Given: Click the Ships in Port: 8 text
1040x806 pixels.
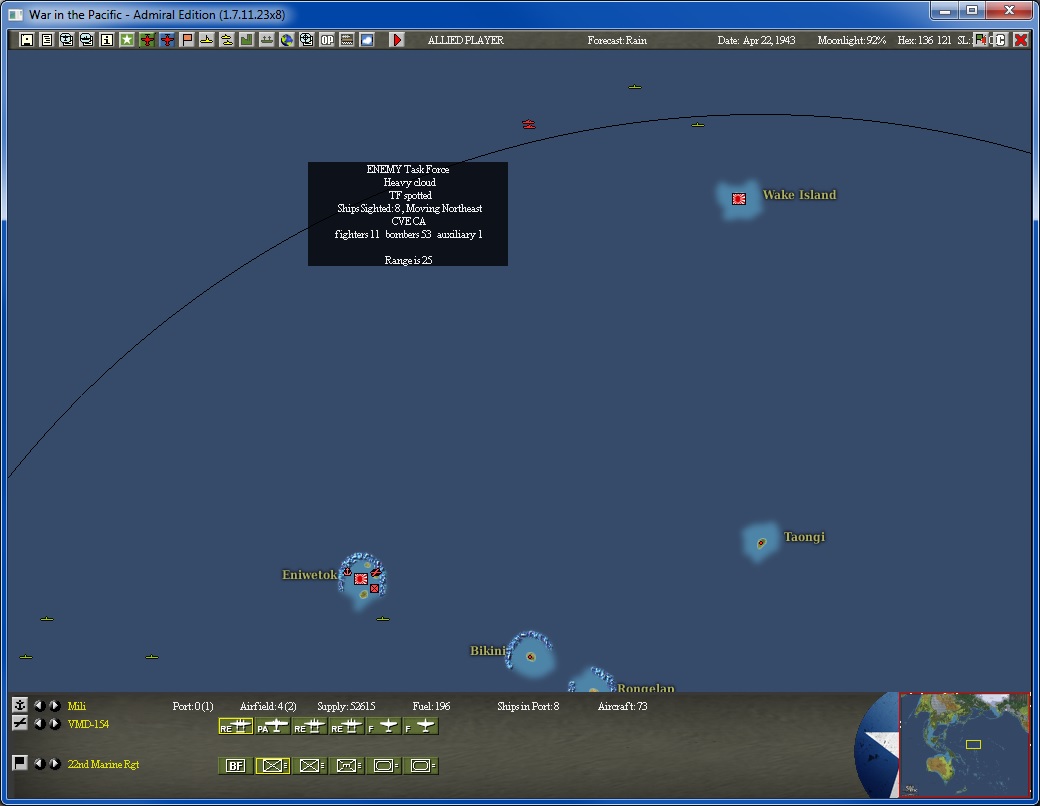Looking at the screenshot, I should point(528,706).
